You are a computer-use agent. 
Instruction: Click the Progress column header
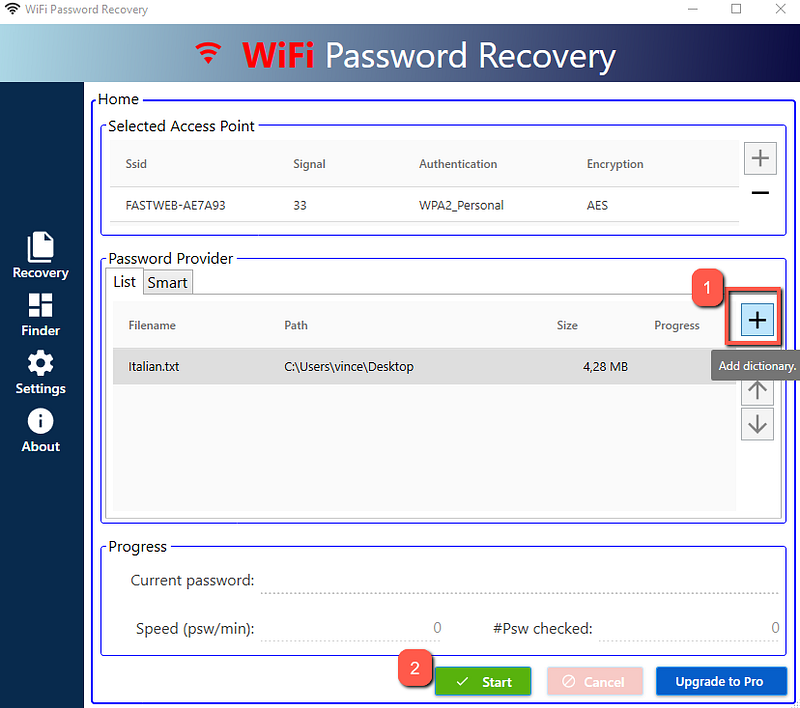click(677, 325)
